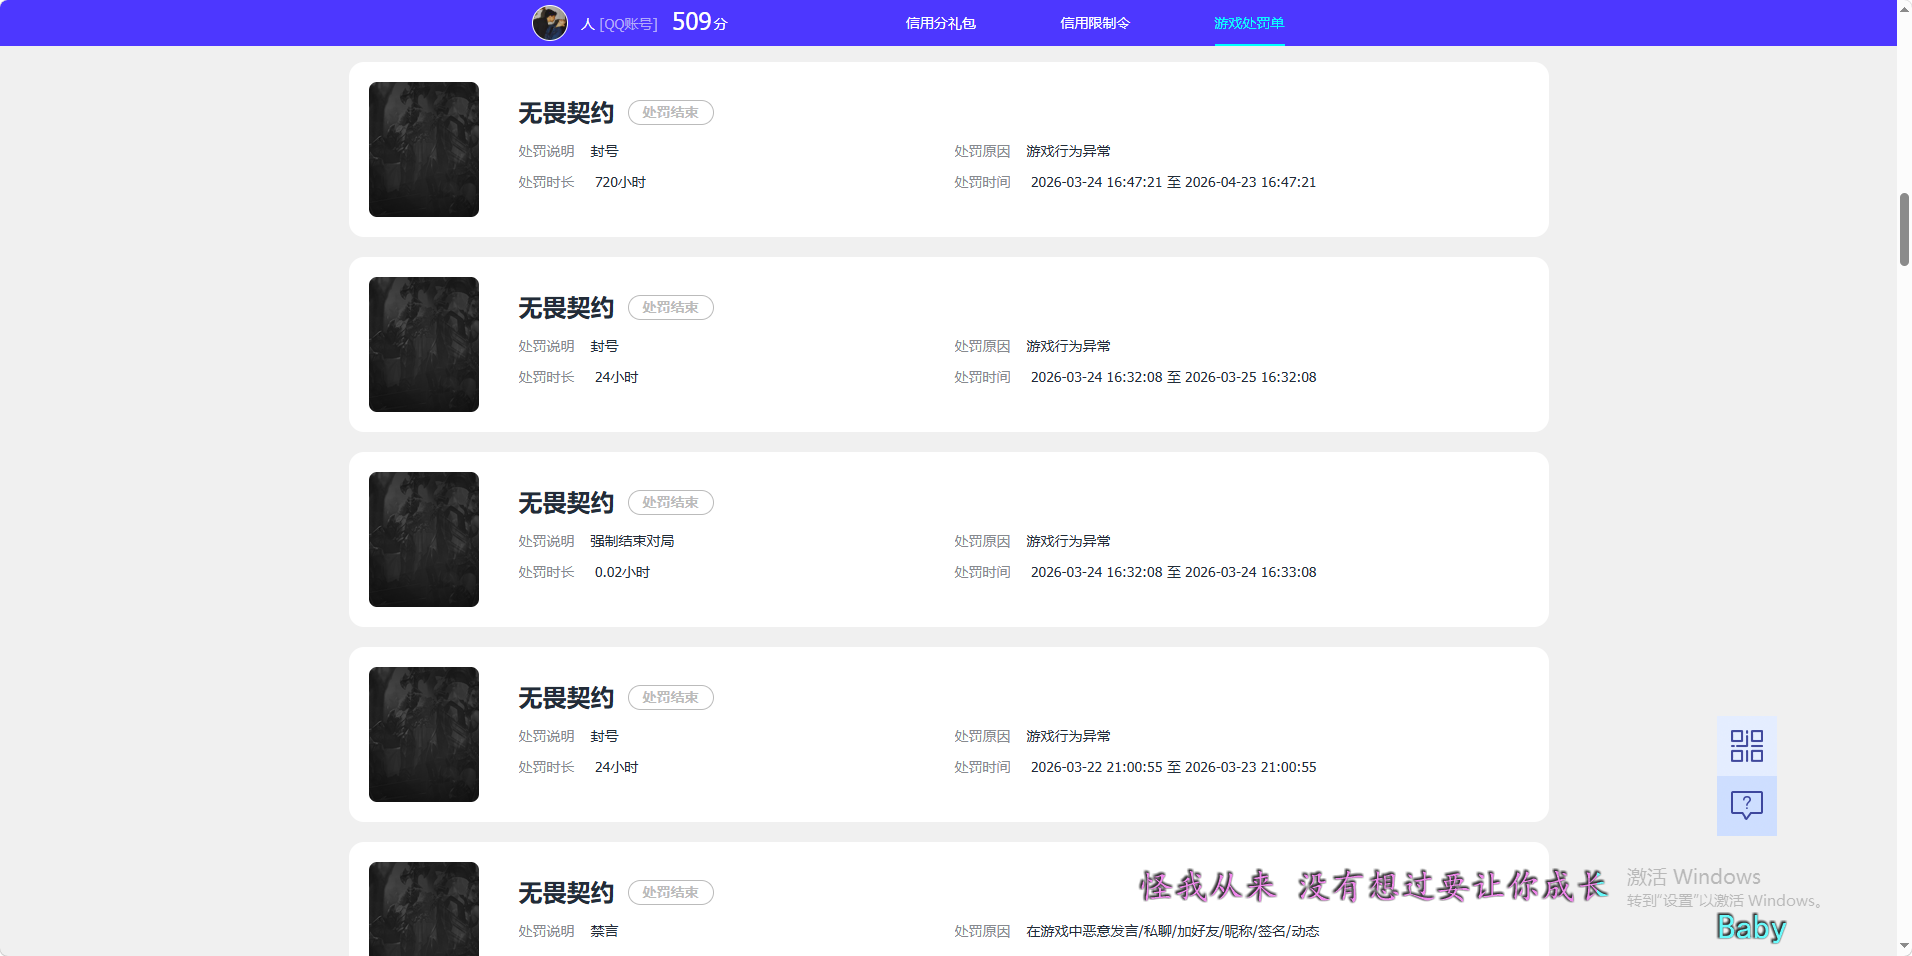1912x956 pixels.
Task: Open game thumbnail of the 强制结束对局 penalty
Action: pos(424,539)
